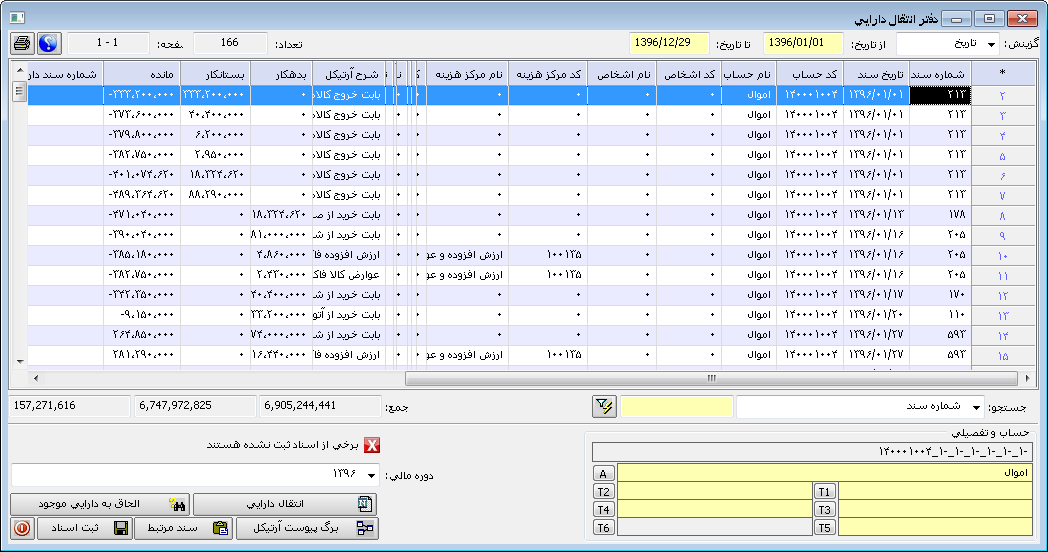1048x552 pixels.
Task: Click the date cell ۱۳۹۶/۰۱/۱۳
Action: pyautogui.click(x=876, y=215)
